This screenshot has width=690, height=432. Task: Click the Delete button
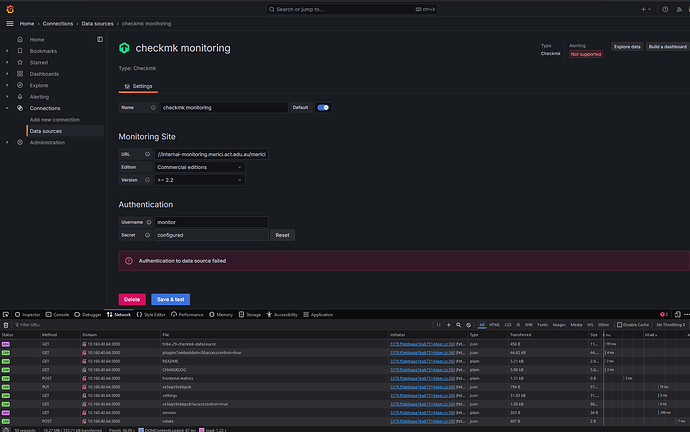[132, 300]
